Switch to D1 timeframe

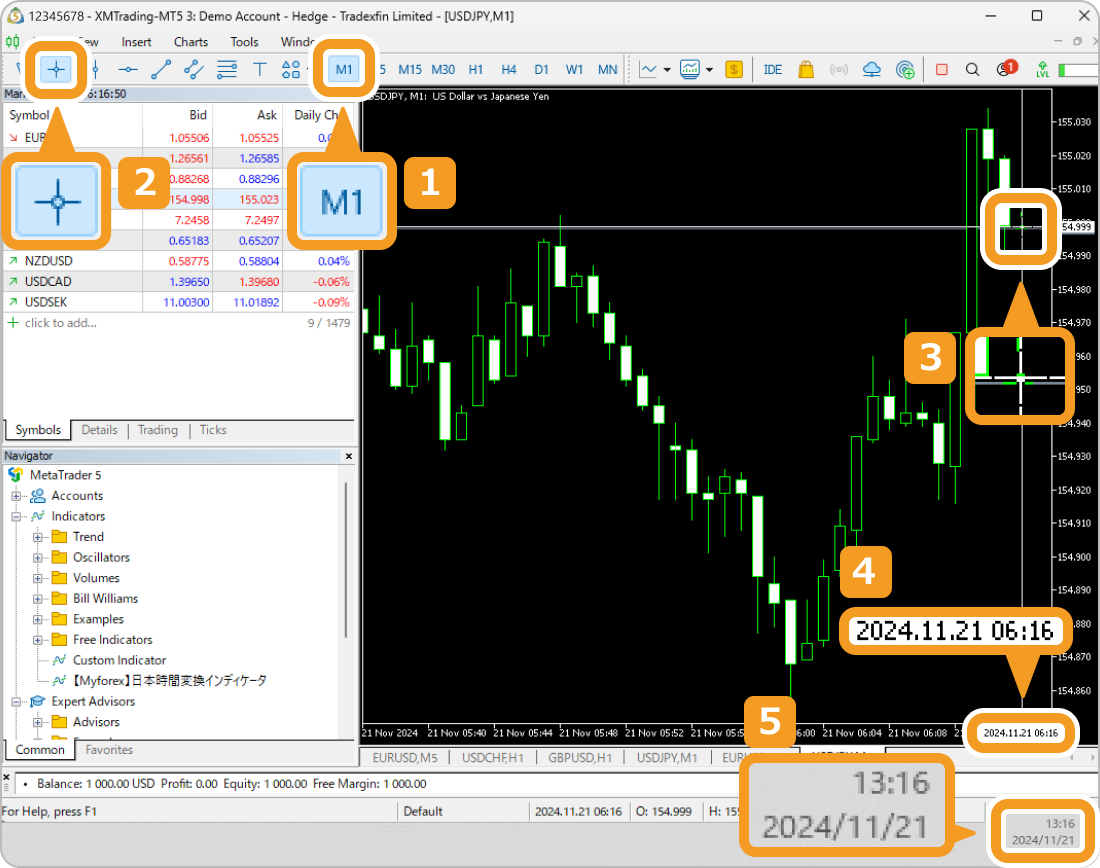pos(542,69)
